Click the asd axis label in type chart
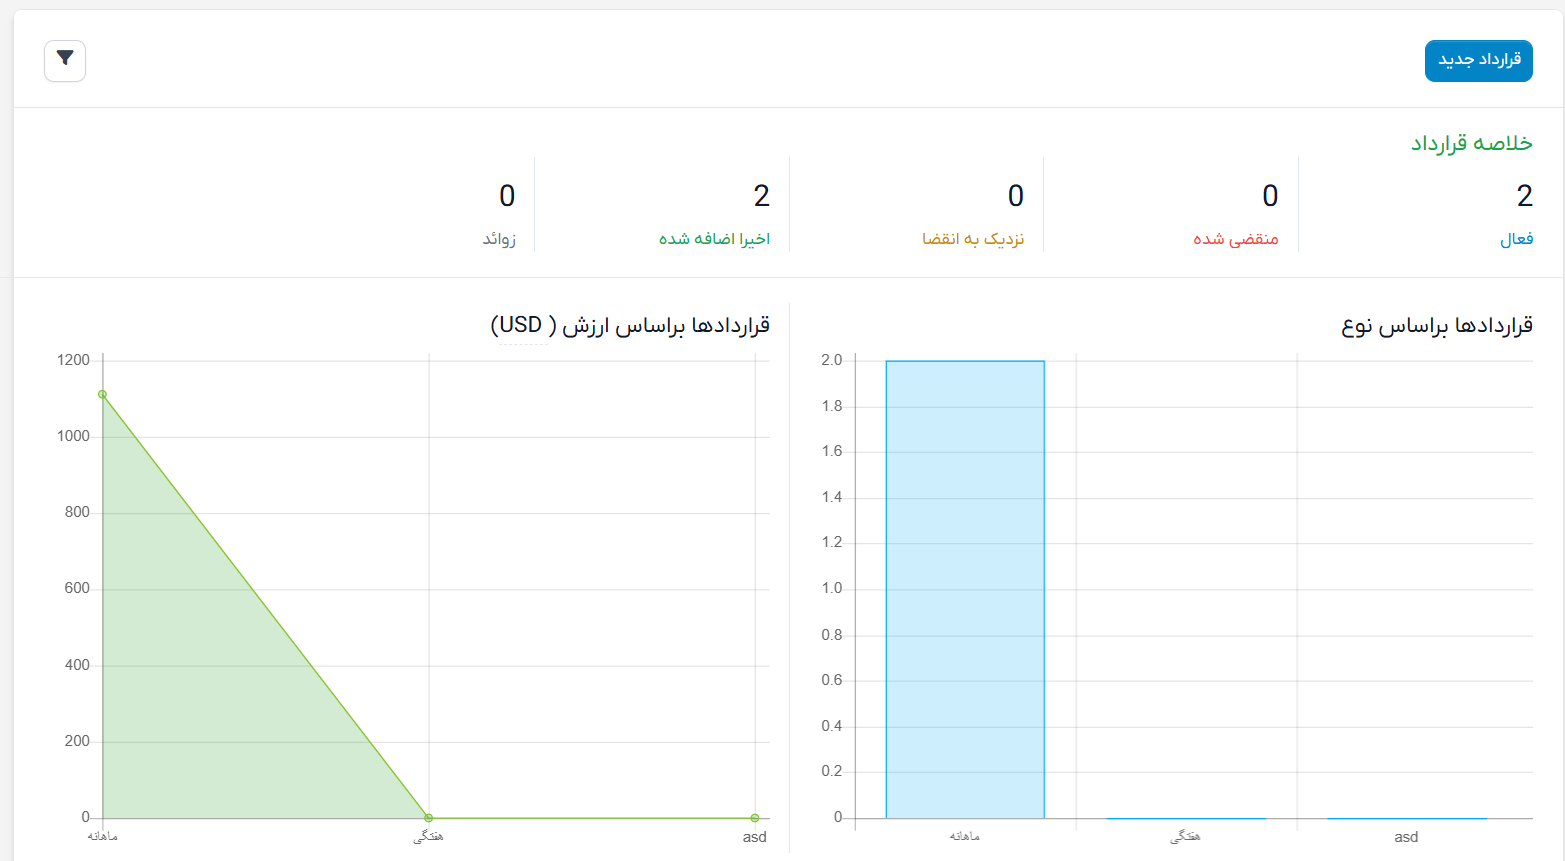1565x861 pixels. click(x=1406, y=837)
